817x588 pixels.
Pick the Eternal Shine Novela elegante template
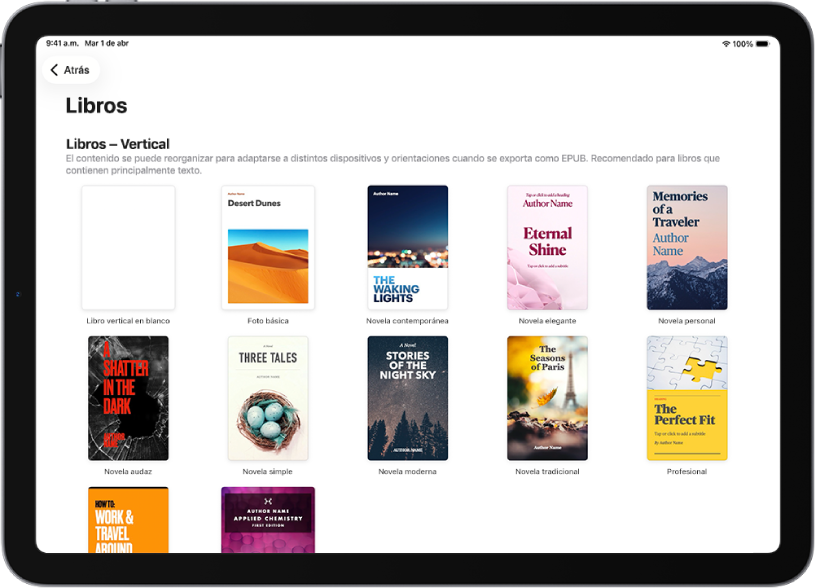[547, 248]
